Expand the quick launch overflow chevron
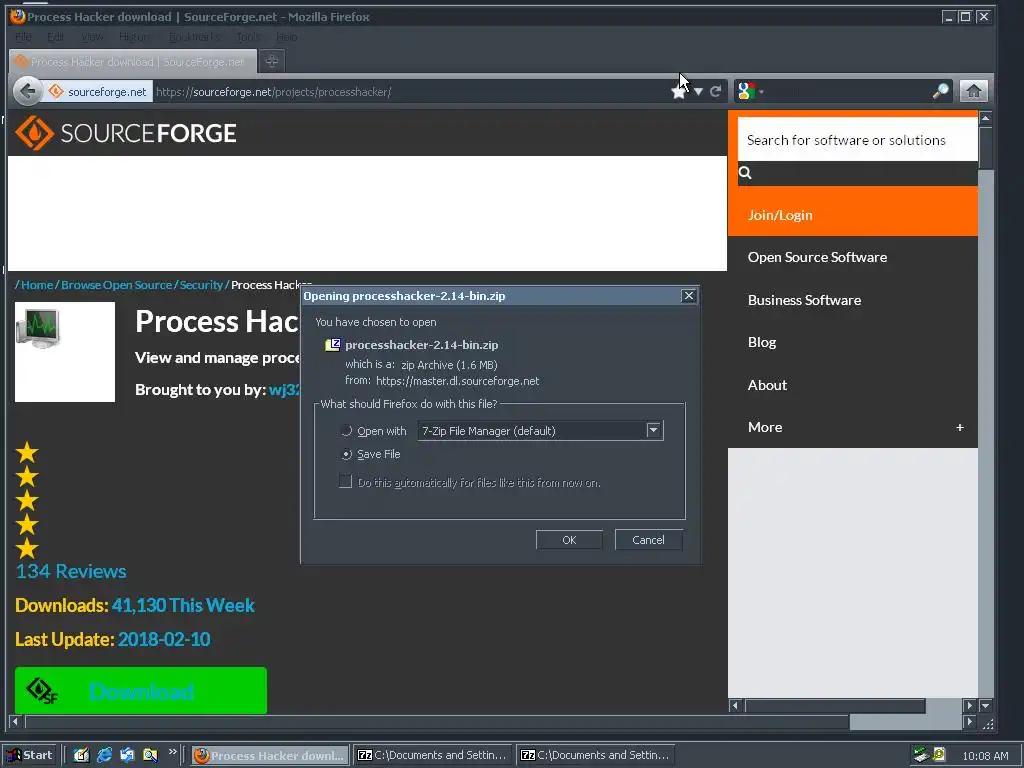1024x768 pixels. point(172,752)
